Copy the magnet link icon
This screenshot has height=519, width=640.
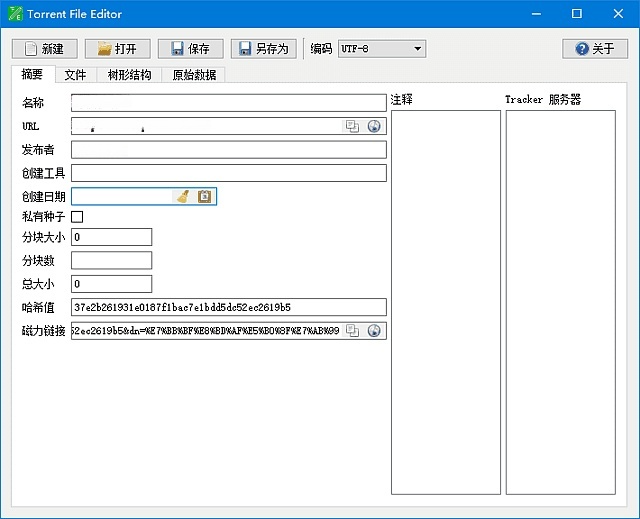[x=352, y=331]
